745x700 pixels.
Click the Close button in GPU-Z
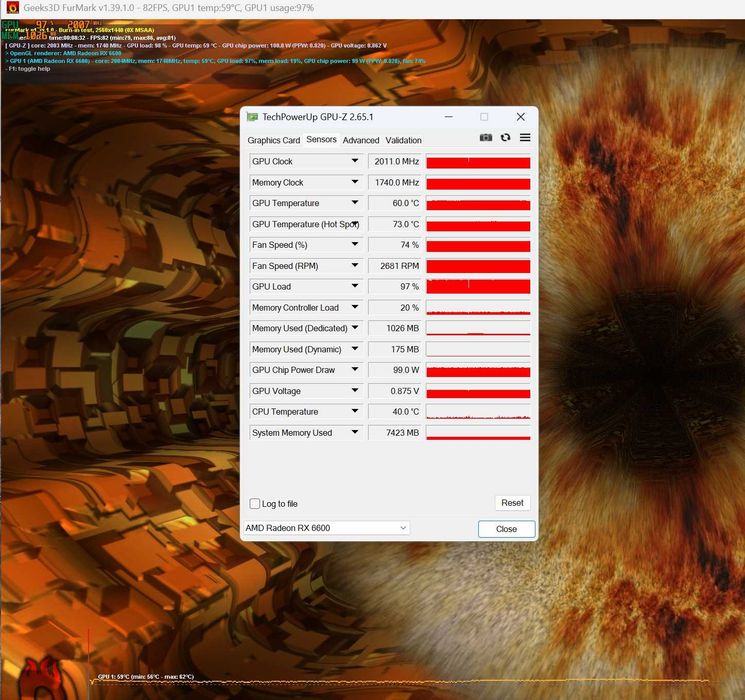506,529
